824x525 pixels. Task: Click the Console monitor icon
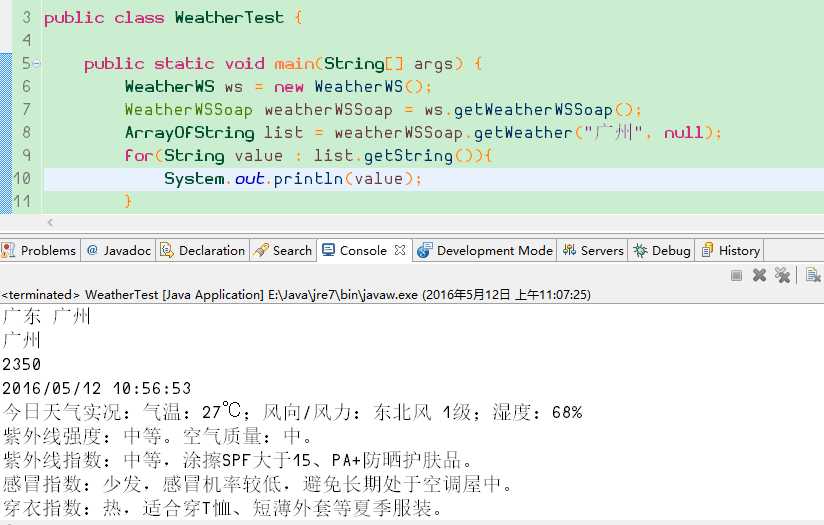click(x=328, y=250)
